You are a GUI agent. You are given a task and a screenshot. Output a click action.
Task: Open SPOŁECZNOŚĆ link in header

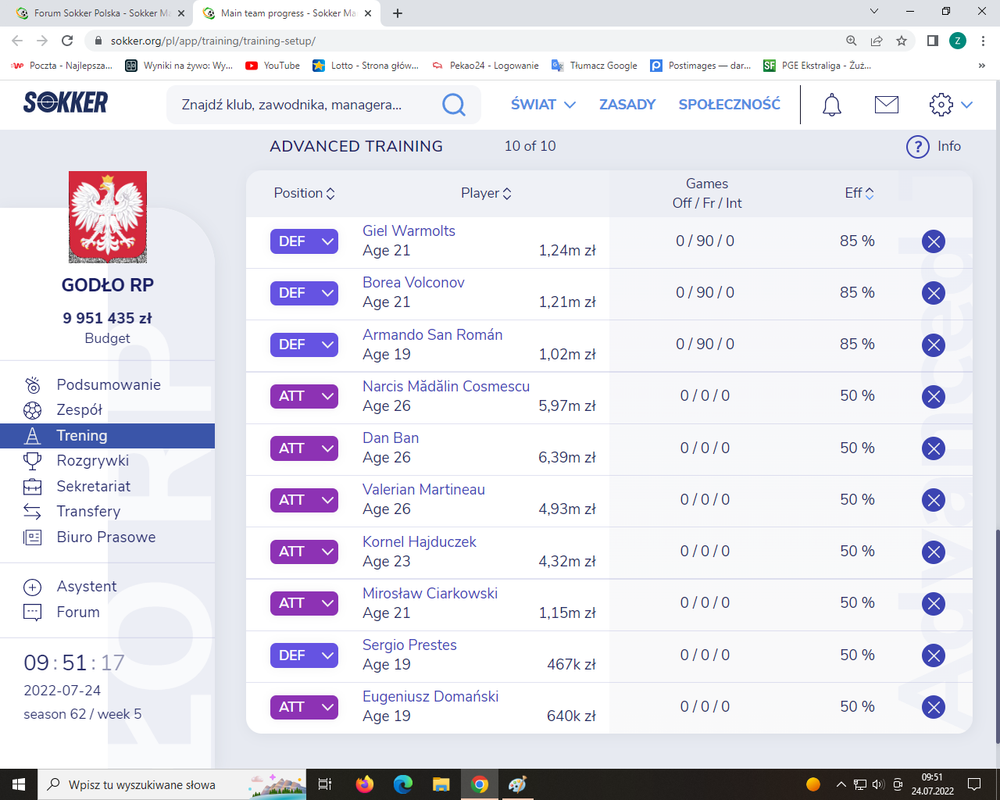[x=729, y=105]
